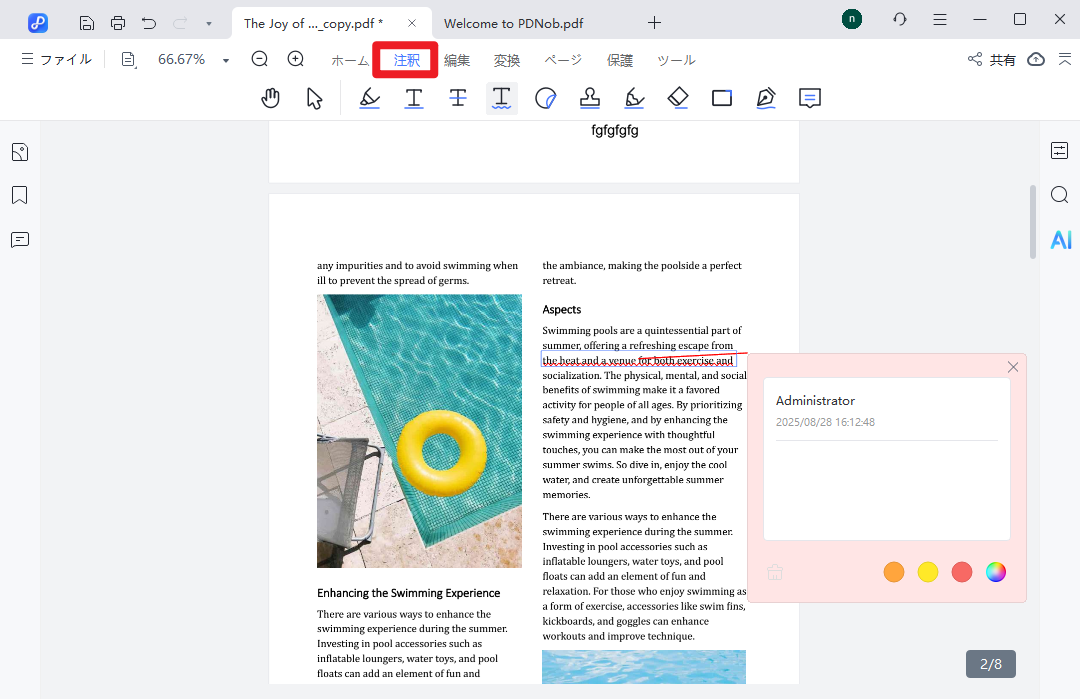Close the Administrator comment popup

coord(1013,367)
